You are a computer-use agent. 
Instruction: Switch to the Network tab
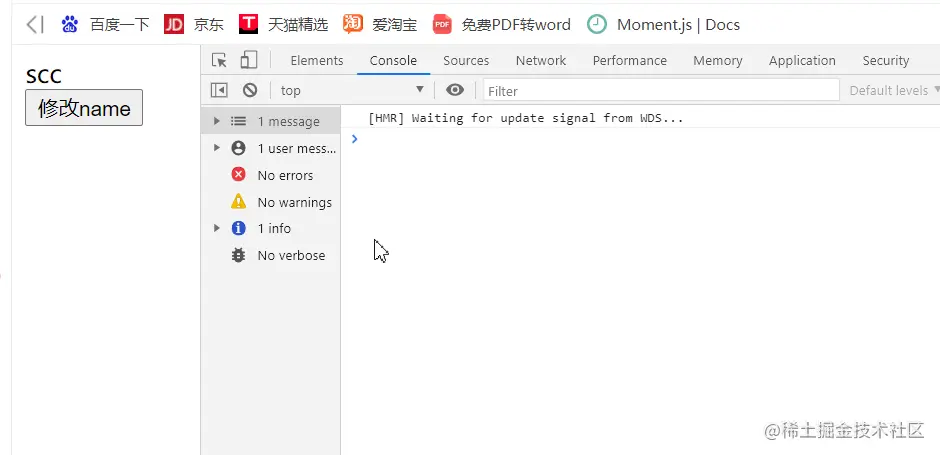(x=541, y=61)
